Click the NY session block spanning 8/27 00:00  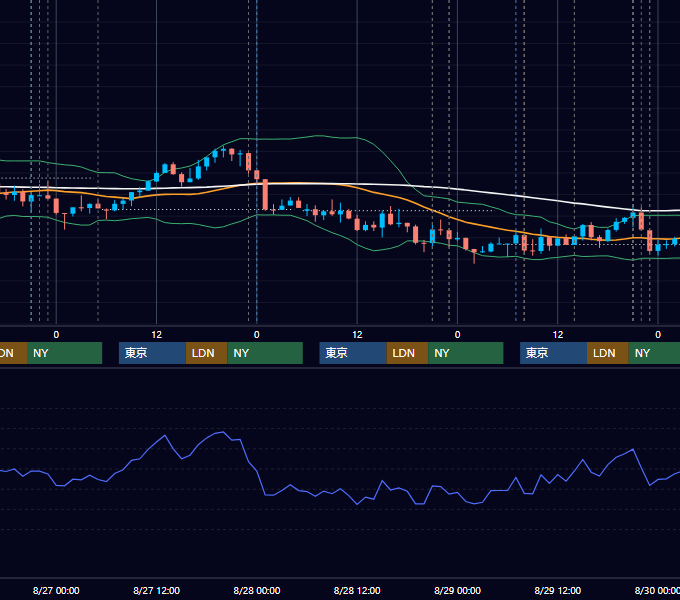tap(65, 353)
